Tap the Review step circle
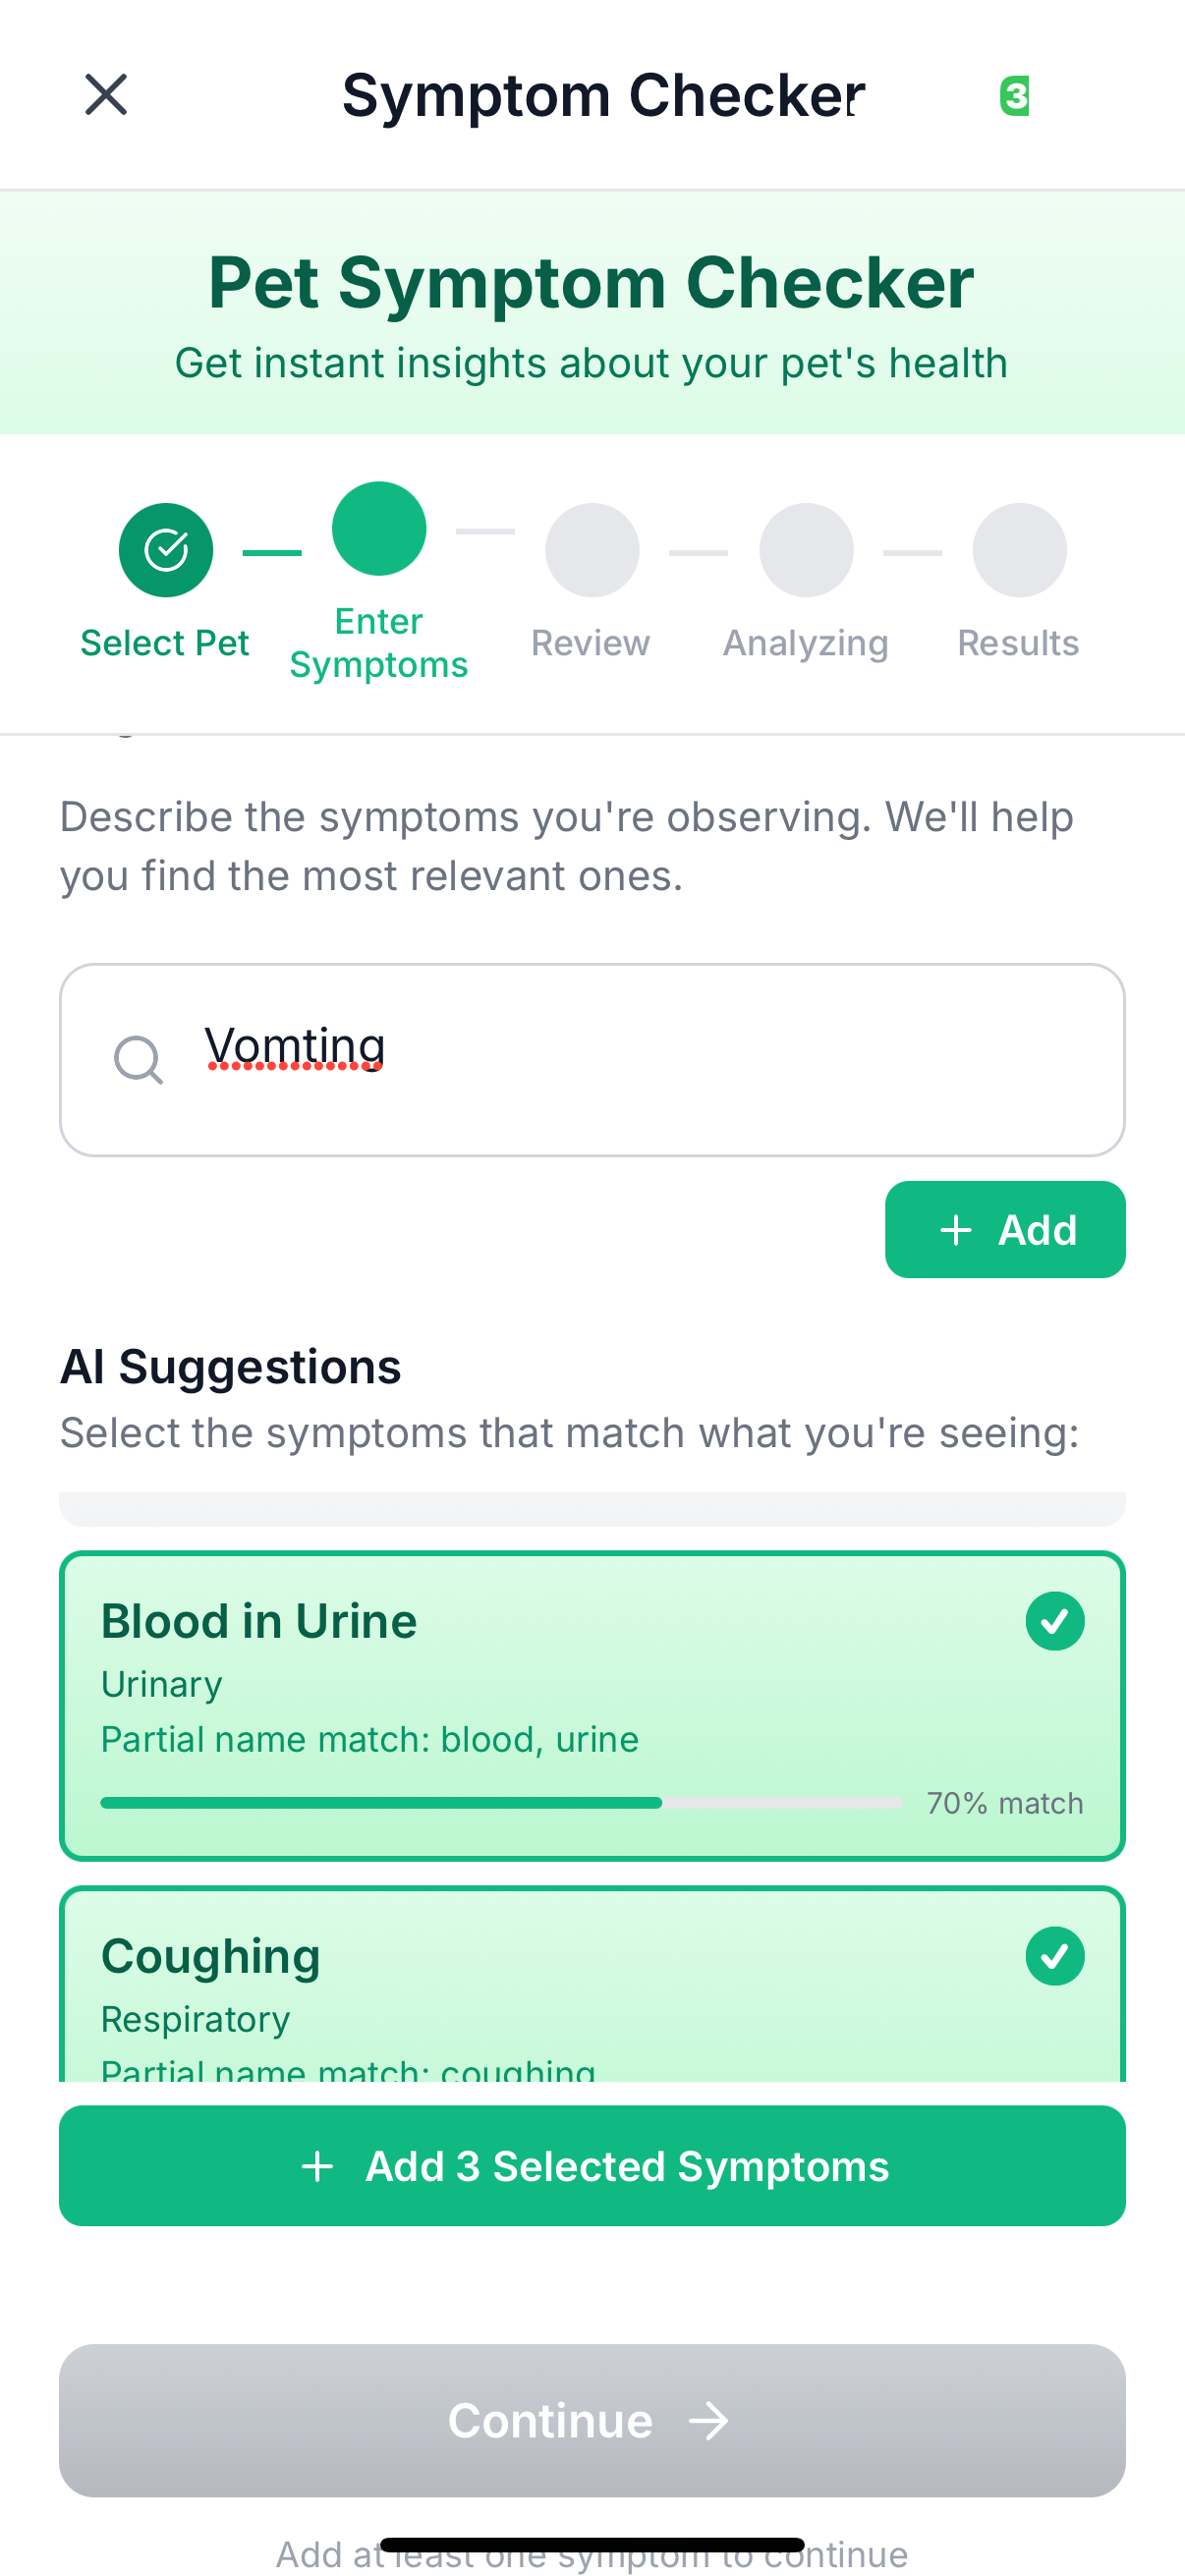This screenshot has width=1185, height=2576. (x=592, y=550)
